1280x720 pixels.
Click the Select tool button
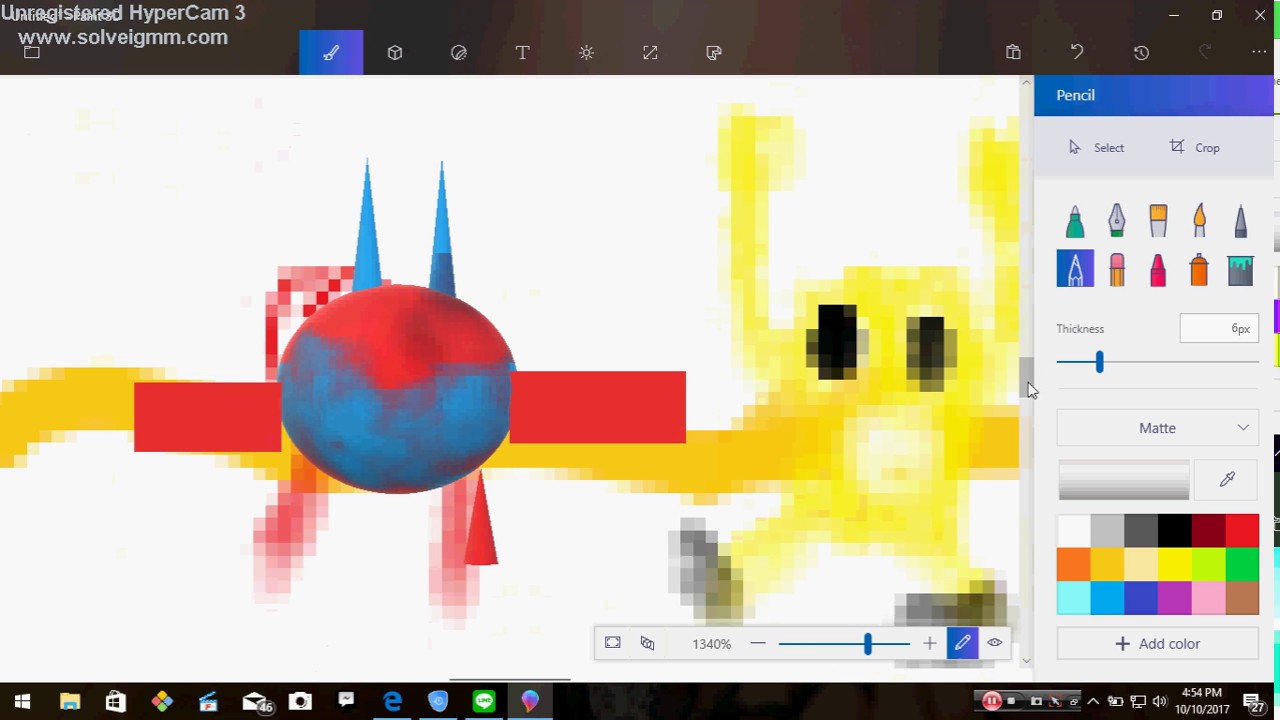[x=1096, y=147]
